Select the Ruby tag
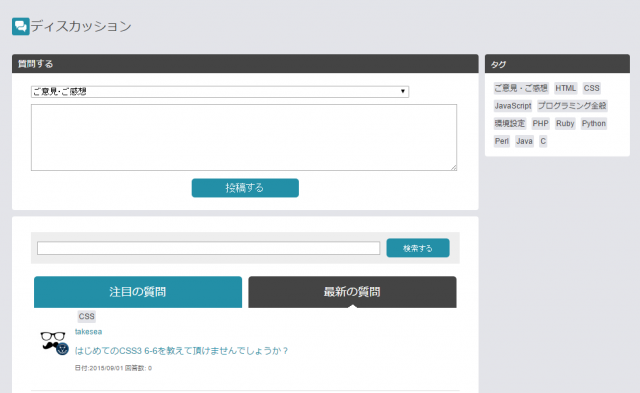640x393 pixels. (x=565, y=123)
